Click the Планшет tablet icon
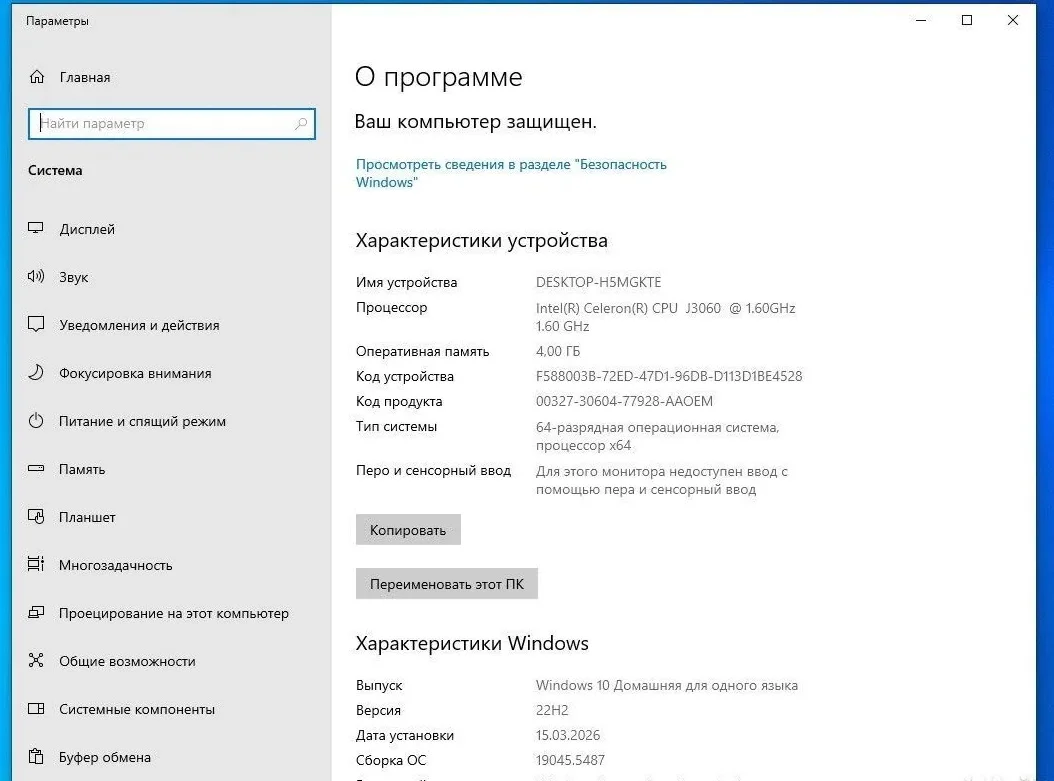Image resolution: width=1054 pixels, height=781 pixels. 36,517
